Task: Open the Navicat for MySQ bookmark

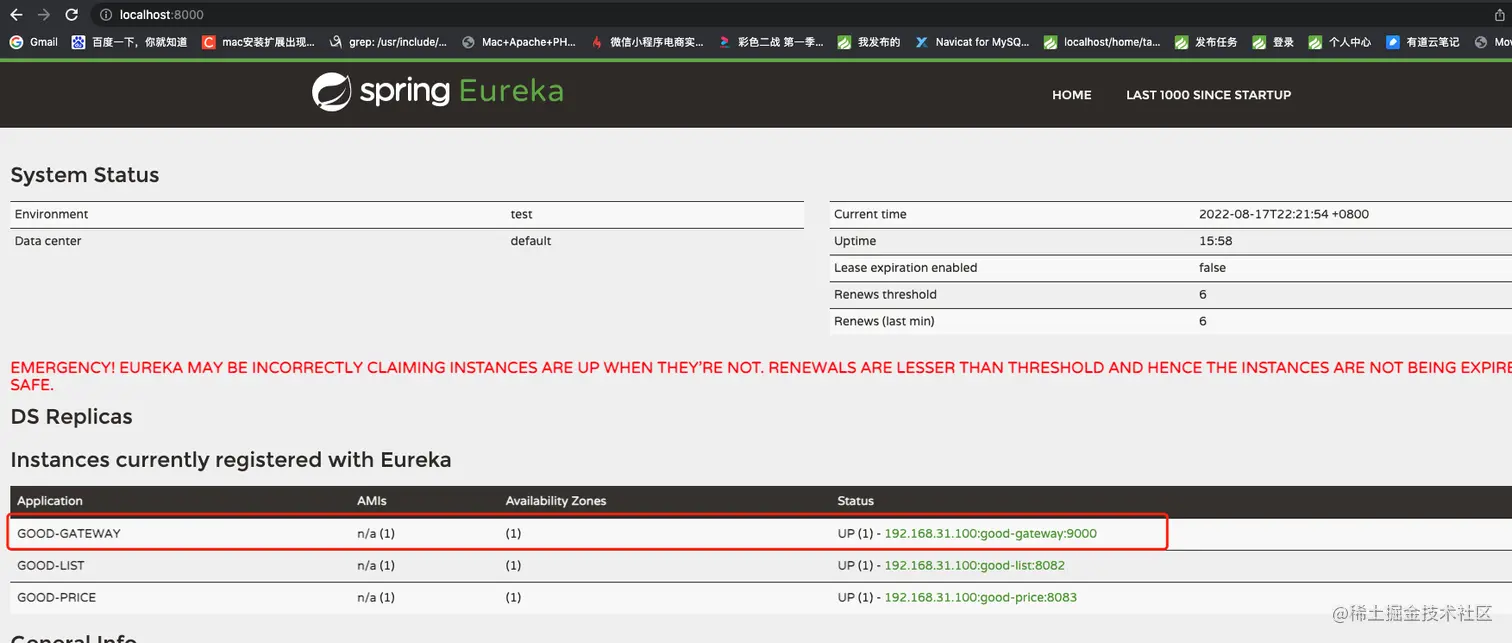Action: tap(972, 42)
